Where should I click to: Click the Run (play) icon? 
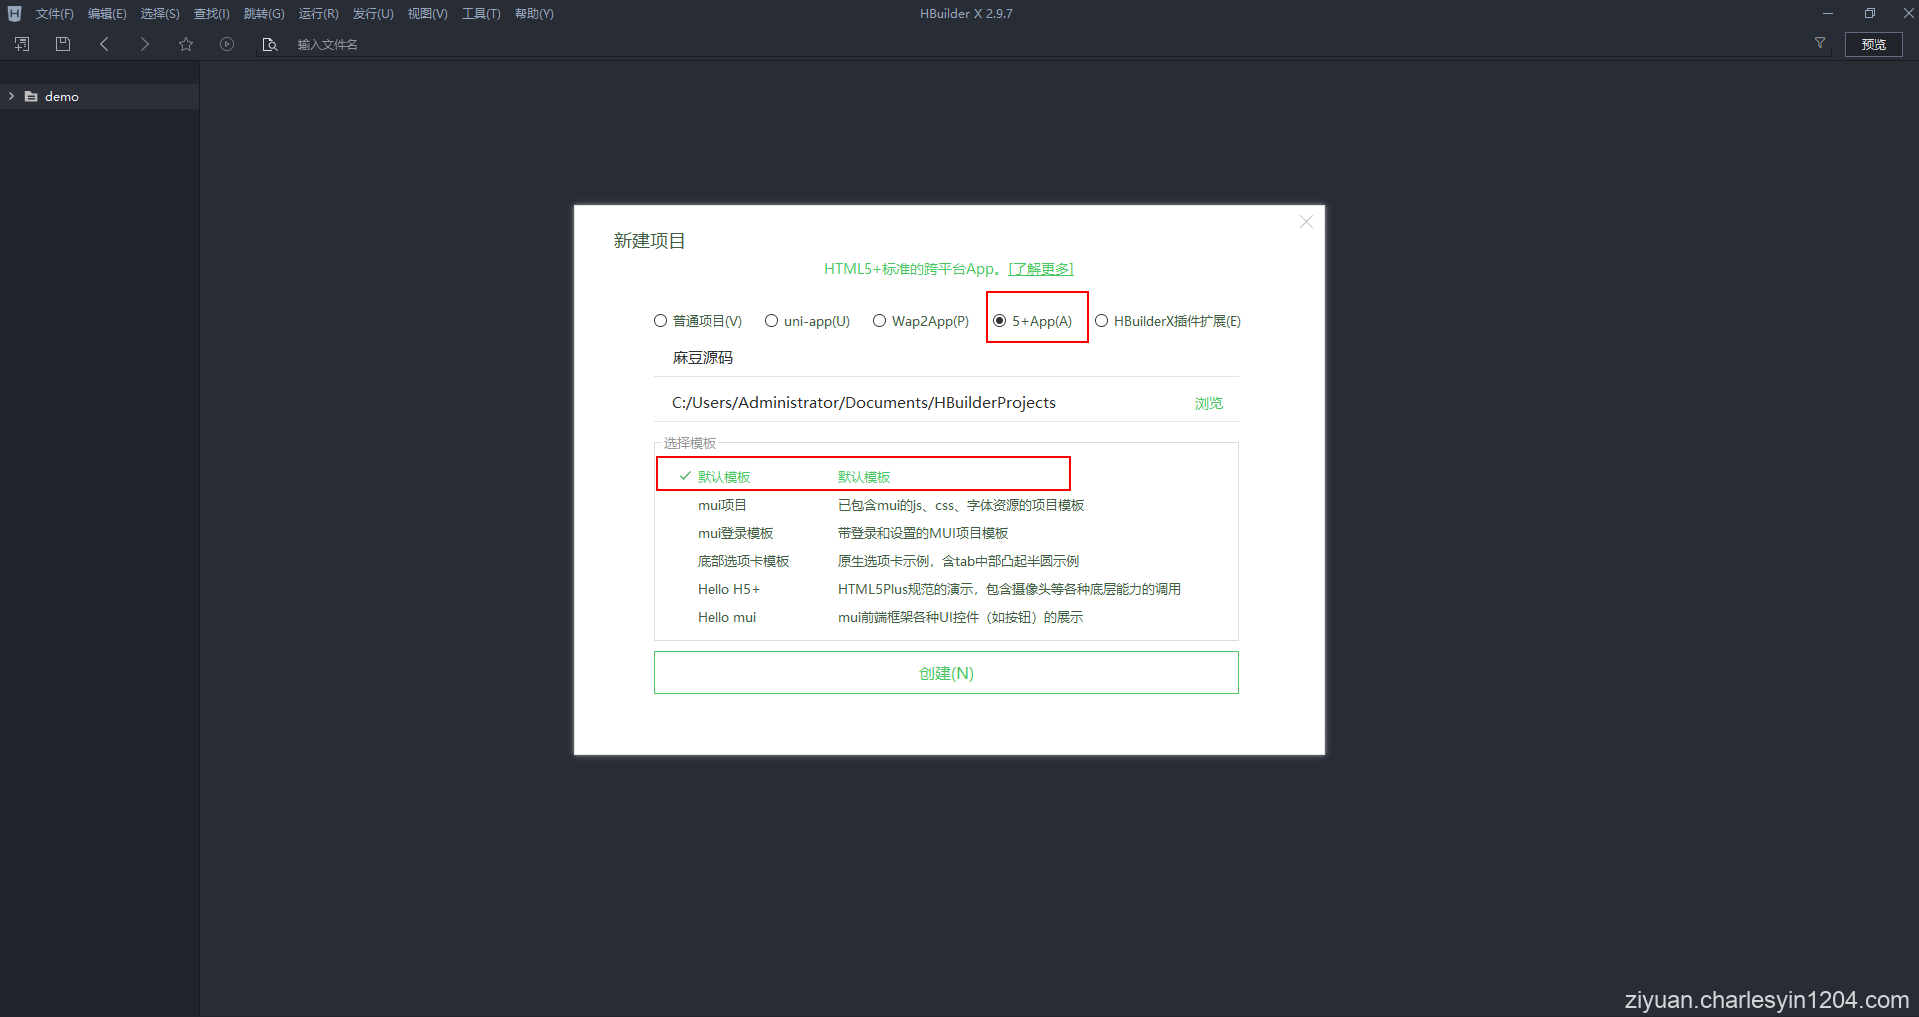point(227,44)
